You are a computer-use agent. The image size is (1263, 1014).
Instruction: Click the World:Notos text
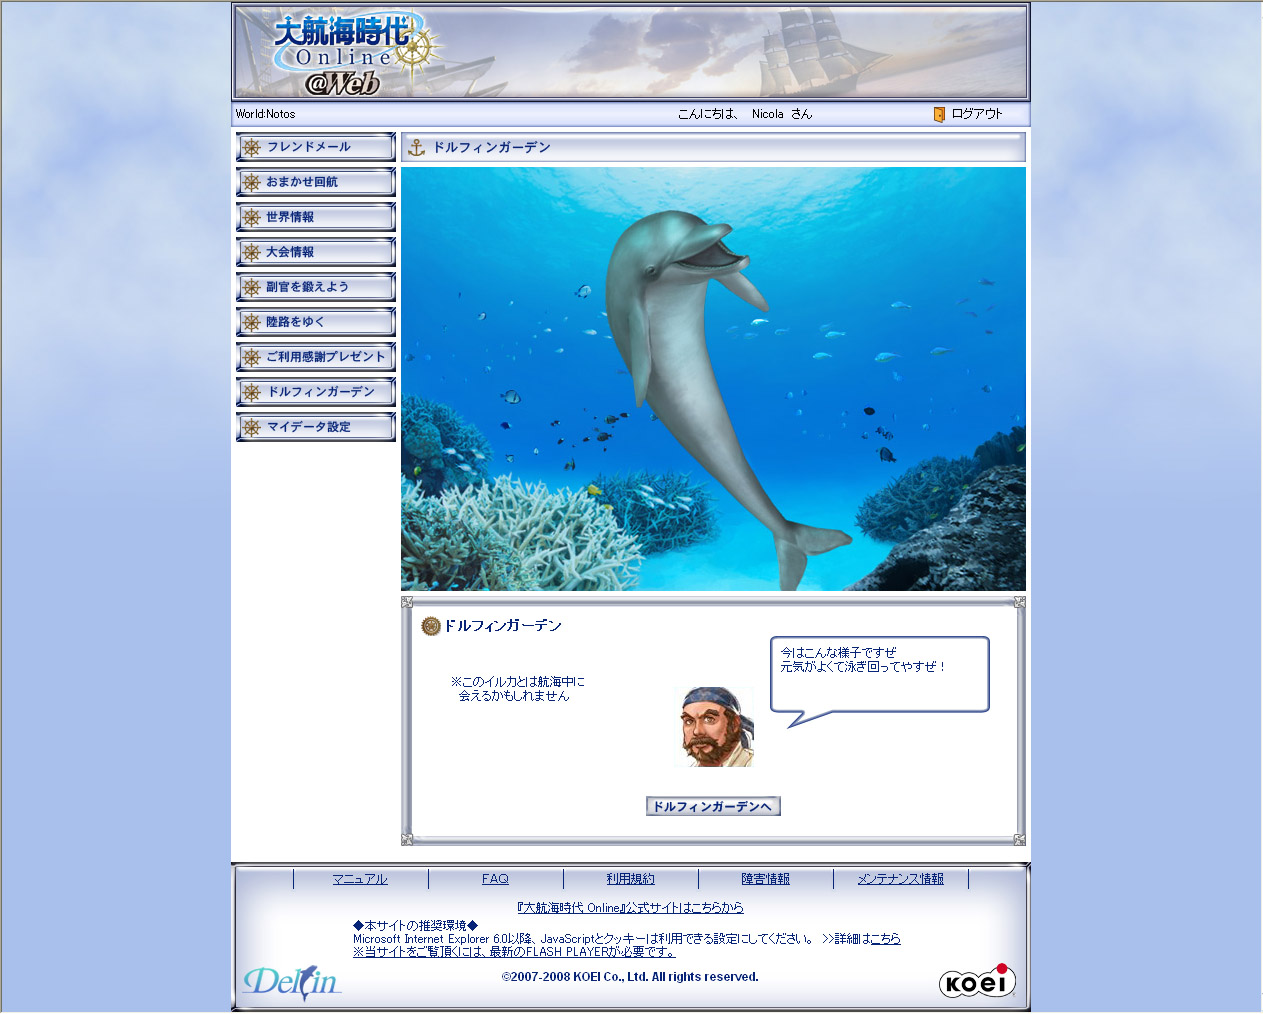(x=266, y=114)
